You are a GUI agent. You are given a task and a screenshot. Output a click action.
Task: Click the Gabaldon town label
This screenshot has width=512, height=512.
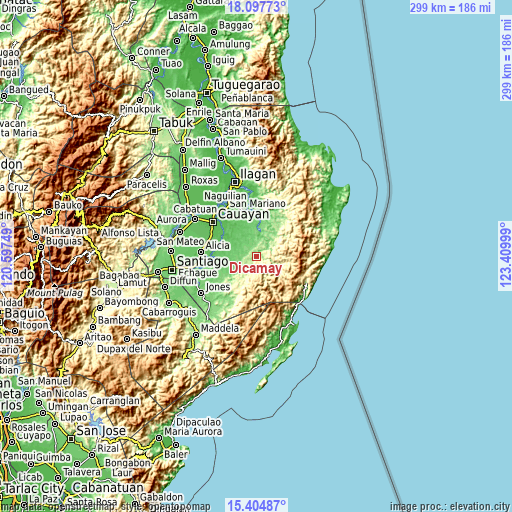pyautogui.click(x=161, y=497)
